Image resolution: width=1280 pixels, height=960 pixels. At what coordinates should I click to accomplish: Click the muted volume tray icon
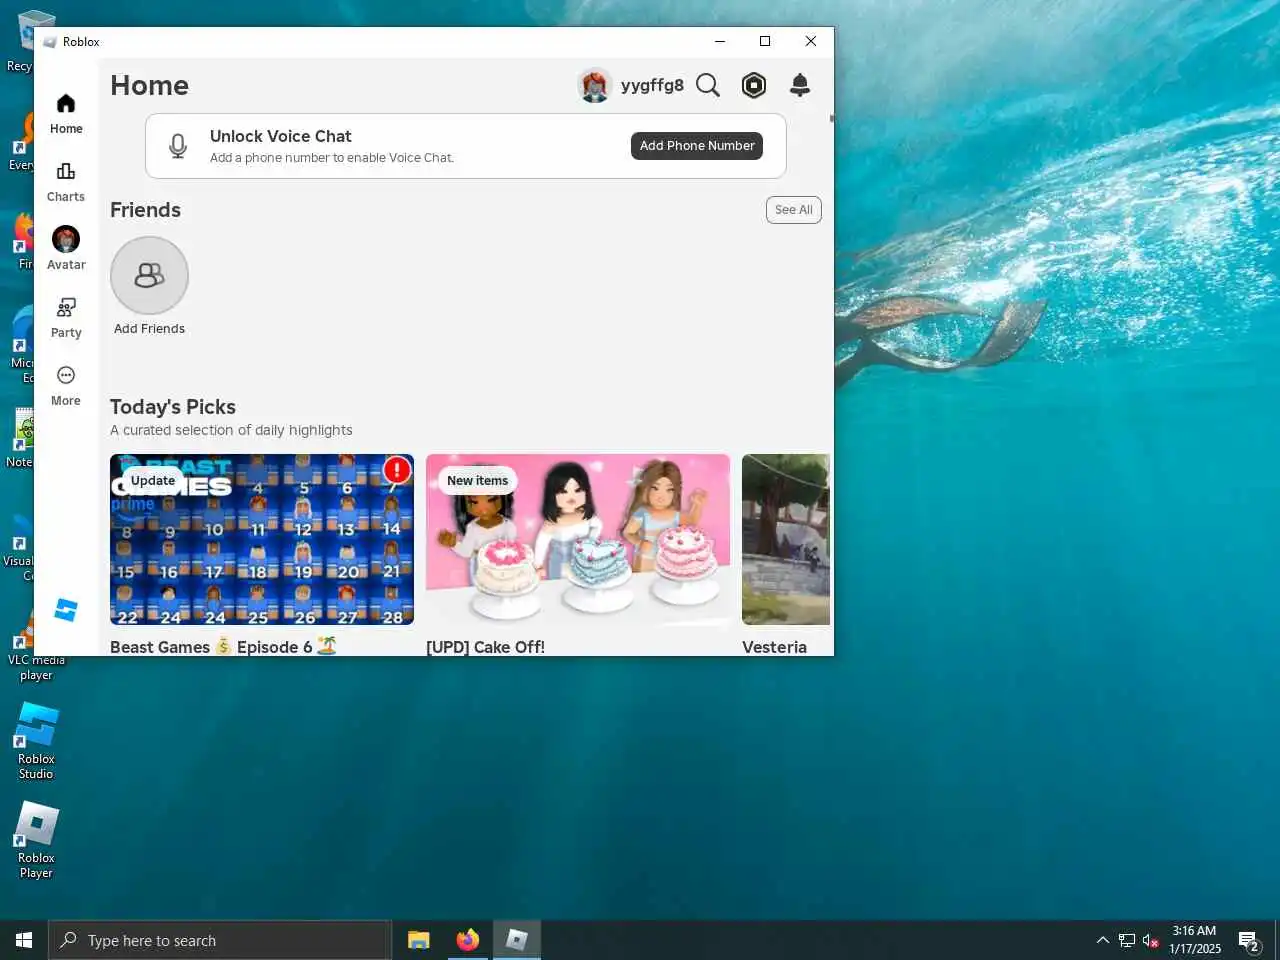pos(1150,940)
